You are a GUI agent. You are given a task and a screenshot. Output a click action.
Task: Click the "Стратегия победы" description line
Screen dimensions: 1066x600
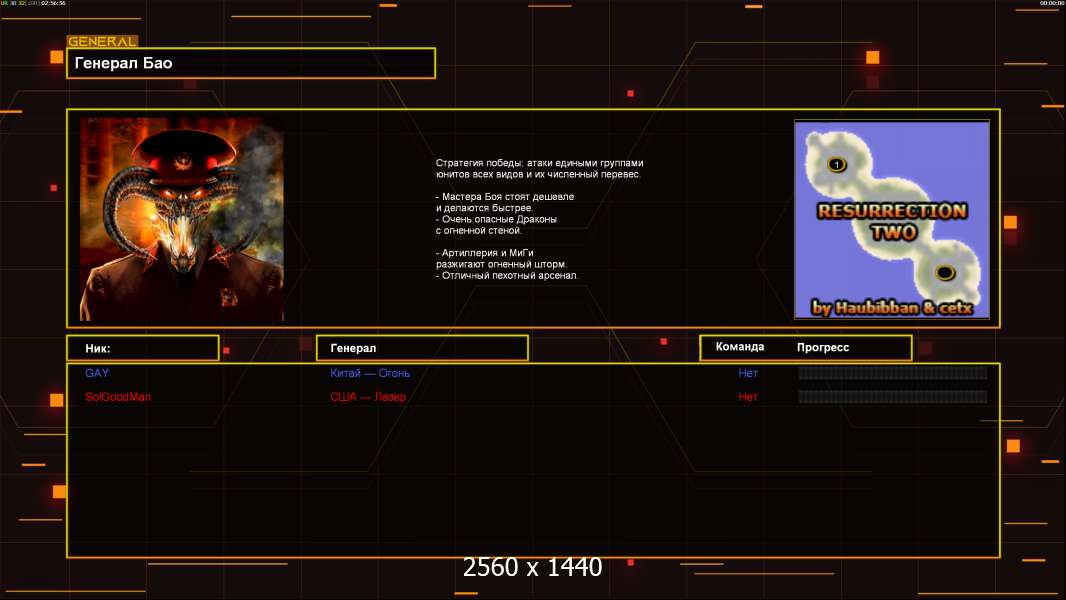(539, 163)
